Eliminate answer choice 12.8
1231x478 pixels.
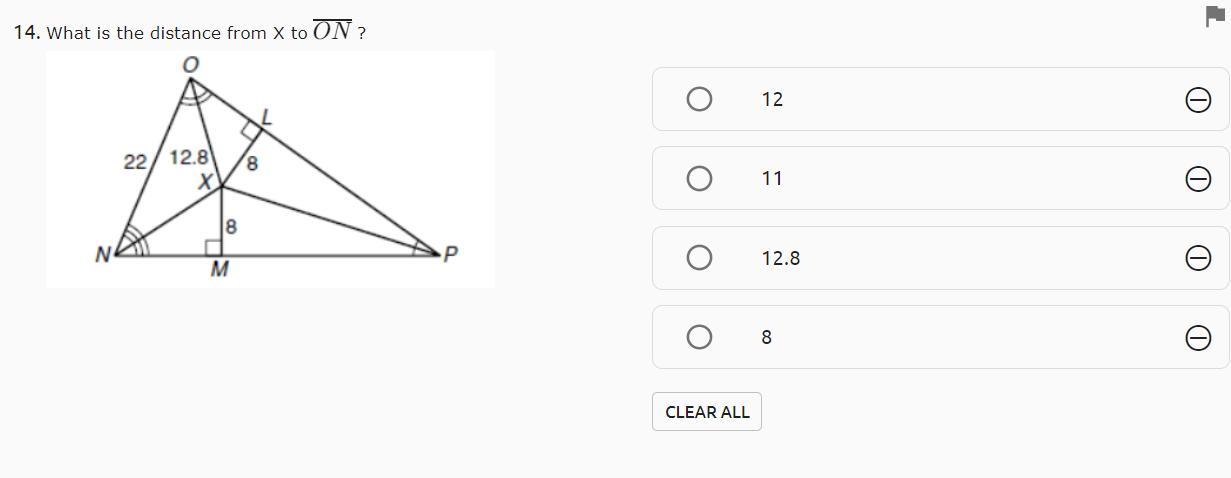[x=1197, y=258]
